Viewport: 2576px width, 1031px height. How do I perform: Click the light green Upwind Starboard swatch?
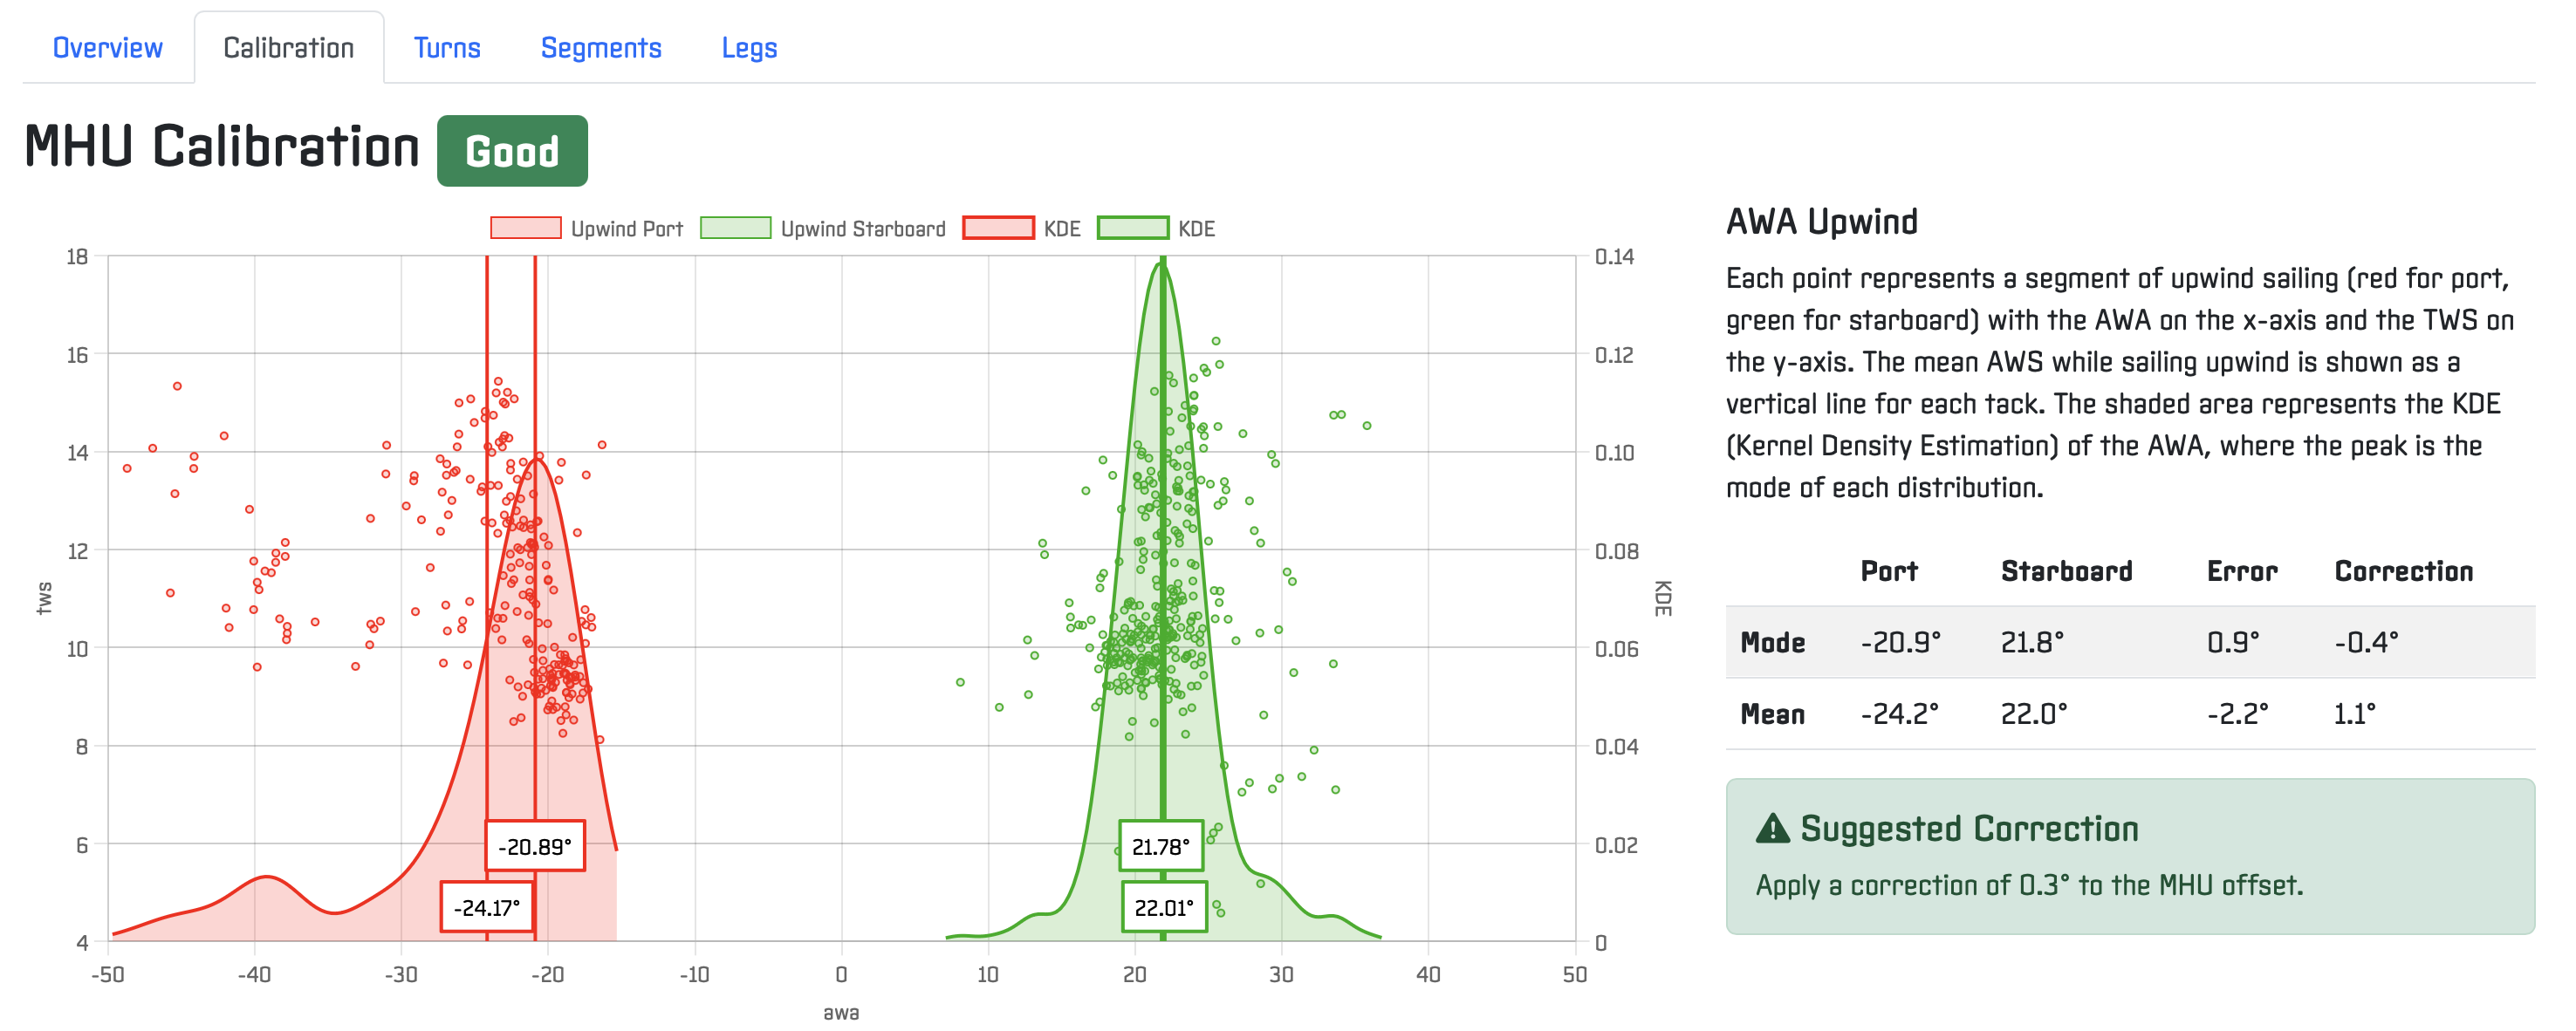(x=735, y=228)
